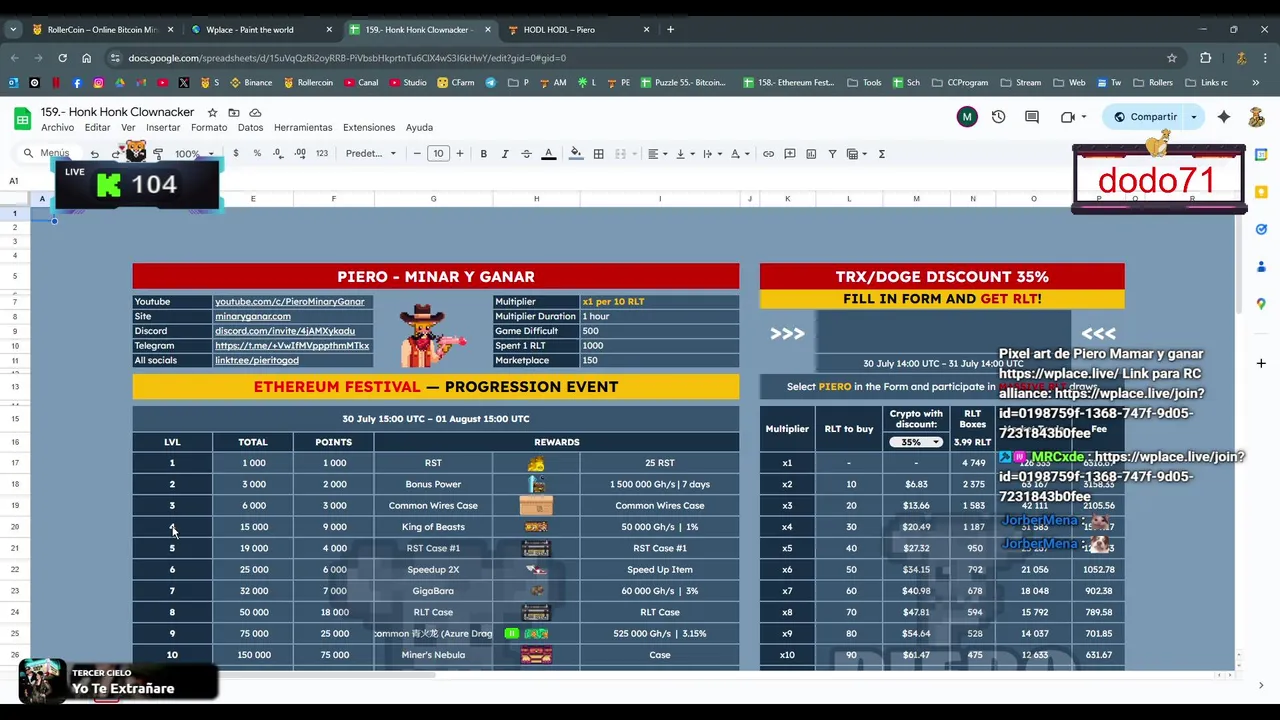This screenshot has height=720, width=1280.
Task: Expand the Compartir dropdown arrow
Action: coord(1193,117)
